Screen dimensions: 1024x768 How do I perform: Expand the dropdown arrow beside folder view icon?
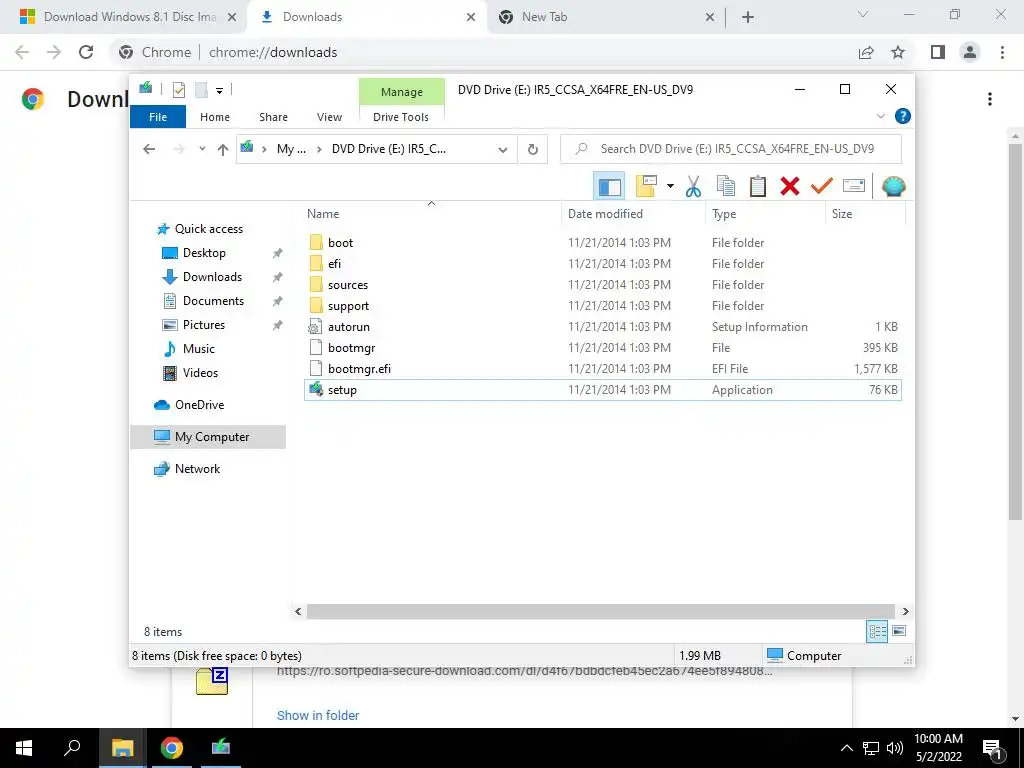[x=670, y=187]
